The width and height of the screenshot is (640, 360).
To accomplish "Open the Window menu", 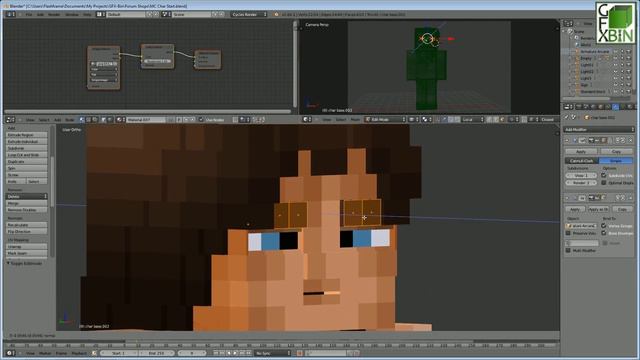I will [72, 14].
